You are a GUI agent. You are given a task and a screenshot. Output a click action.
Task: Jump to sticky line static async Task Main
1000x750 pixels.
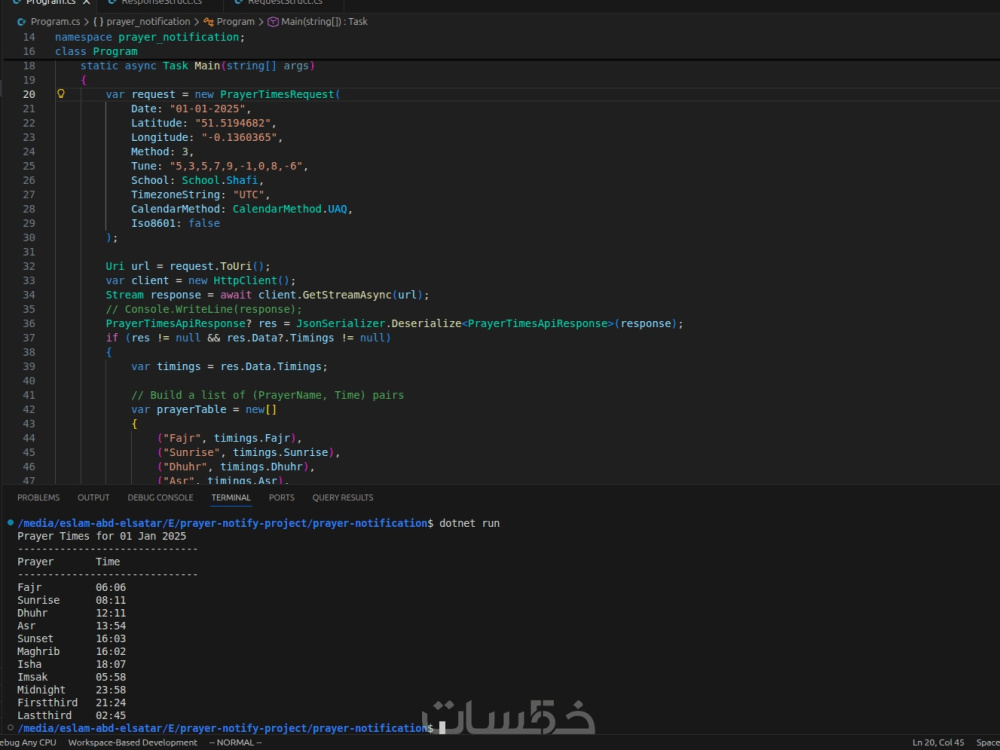pos(198,66)
